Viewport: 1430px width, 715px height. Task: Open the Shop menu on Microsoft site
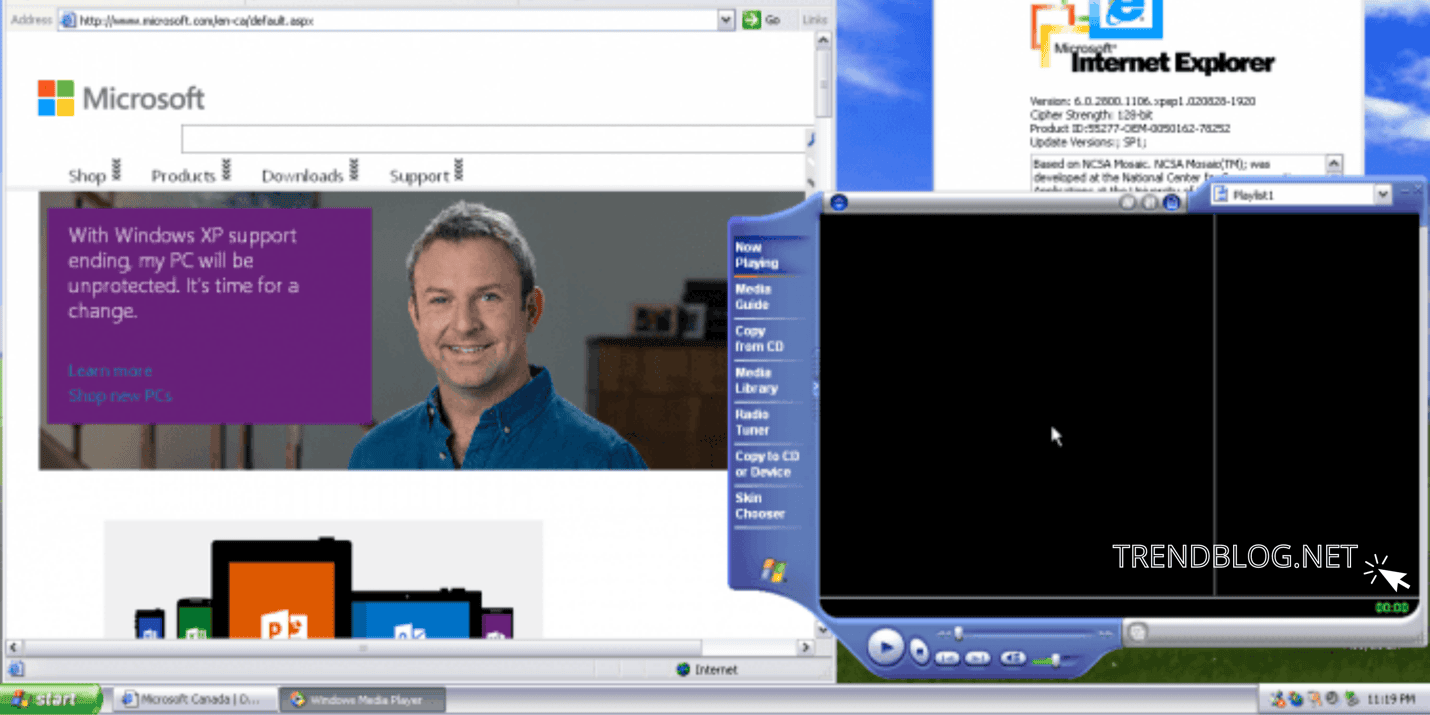[94, 175]
